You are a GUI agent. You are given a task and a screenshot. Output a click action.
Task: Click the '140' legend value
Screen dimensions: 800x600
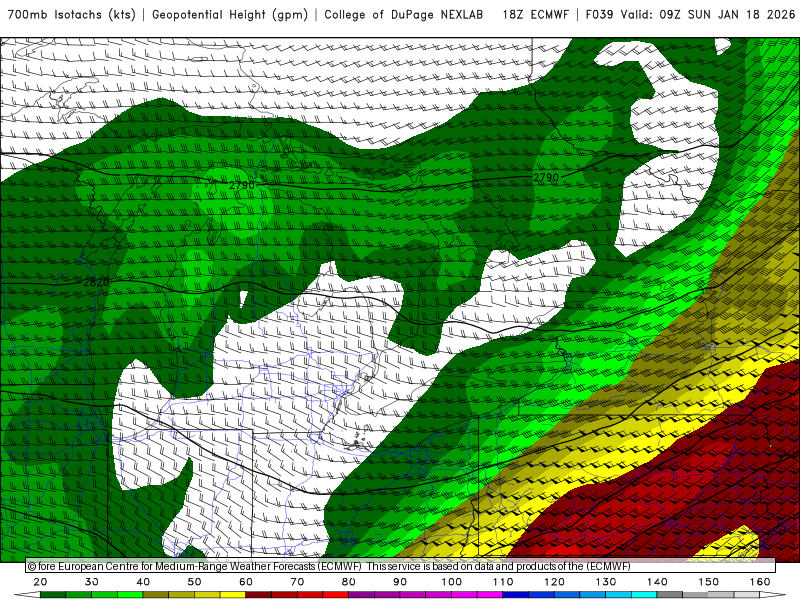657,582
